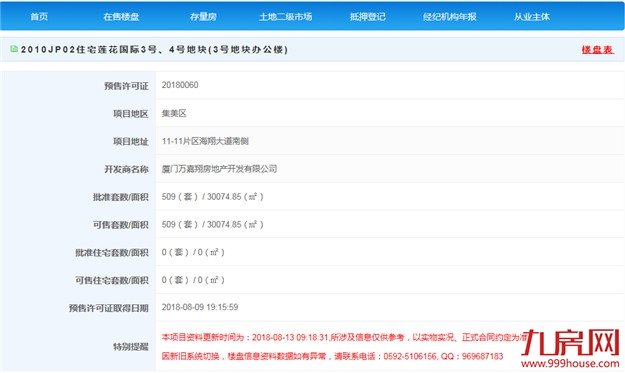
Task: Select the 批准套数/面积 label
Action: click(x=121, y=197)
